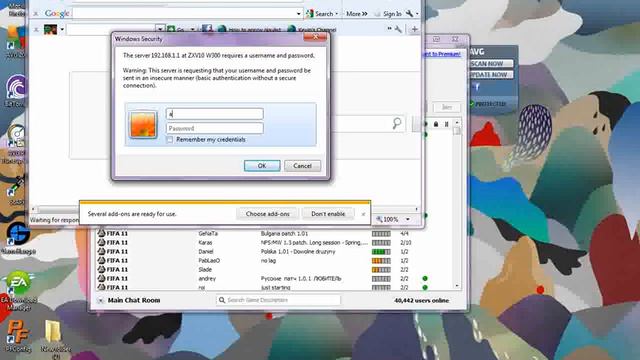
Task: Focus the username field
Action: click(215, 114)
